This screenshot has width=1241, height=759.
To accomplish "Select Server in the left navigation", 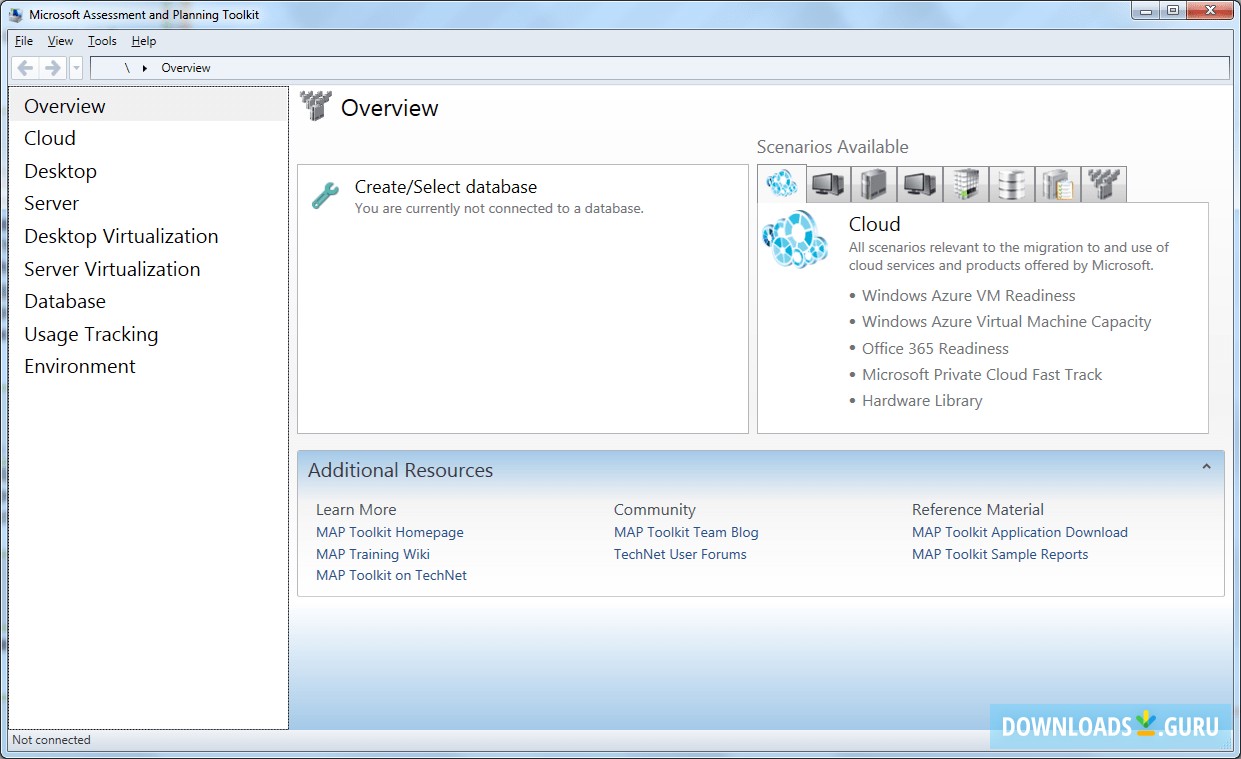I will [x=148, y=203].
